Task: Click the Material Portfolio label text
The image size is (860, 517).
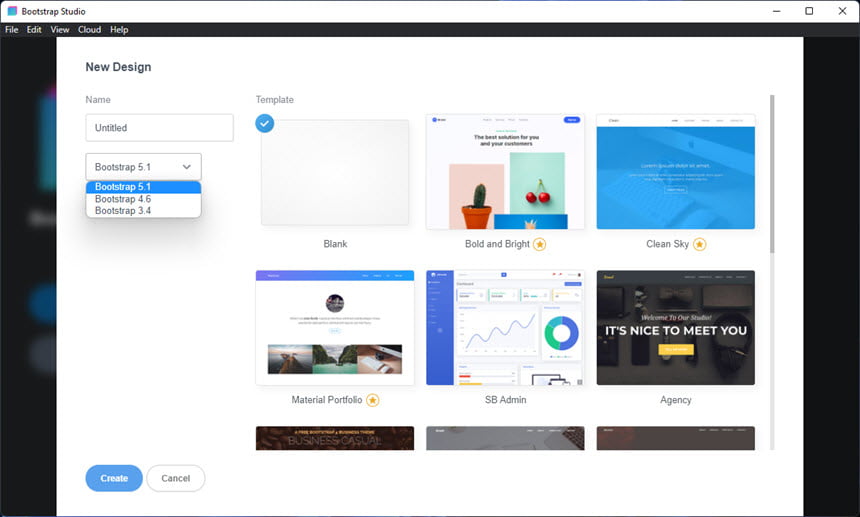Action: click(x=327, y=400)
